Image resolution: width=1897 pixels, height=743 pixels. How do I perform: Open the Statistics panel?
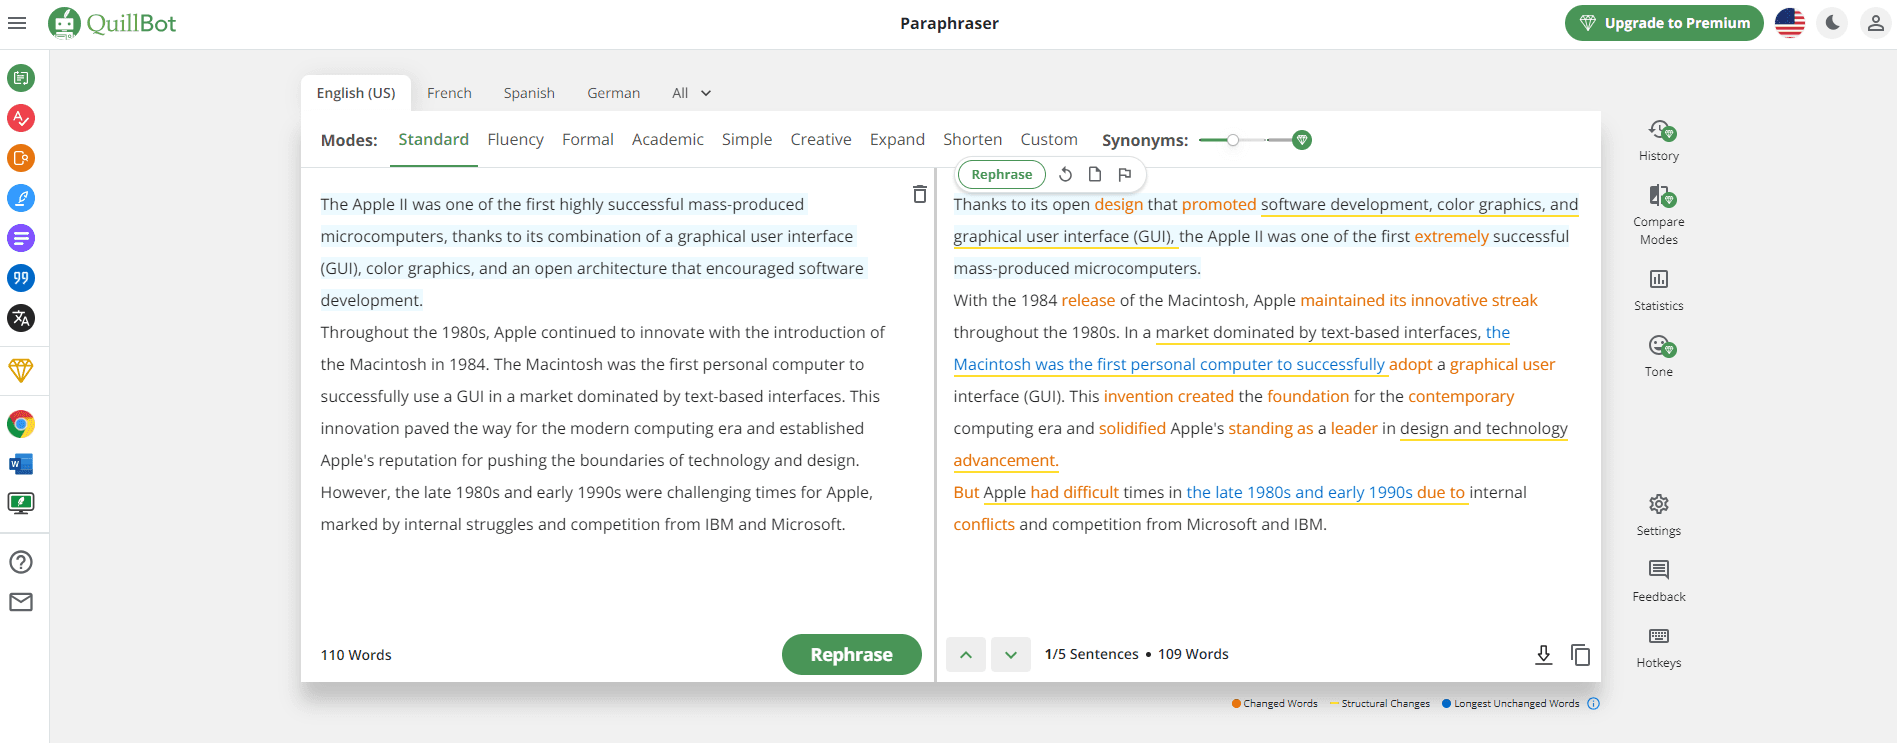click(x=1658, y=289)
